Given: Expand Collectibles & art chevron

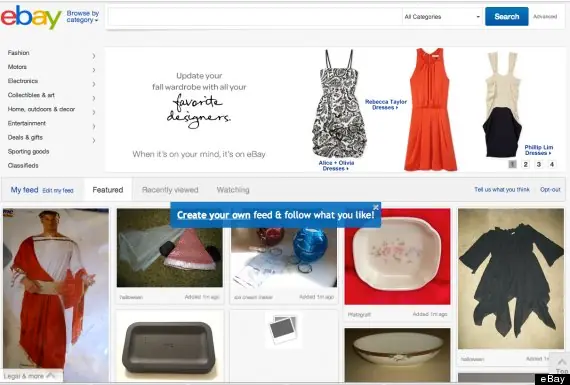Looking at the screenshot, I should [94, 99].
